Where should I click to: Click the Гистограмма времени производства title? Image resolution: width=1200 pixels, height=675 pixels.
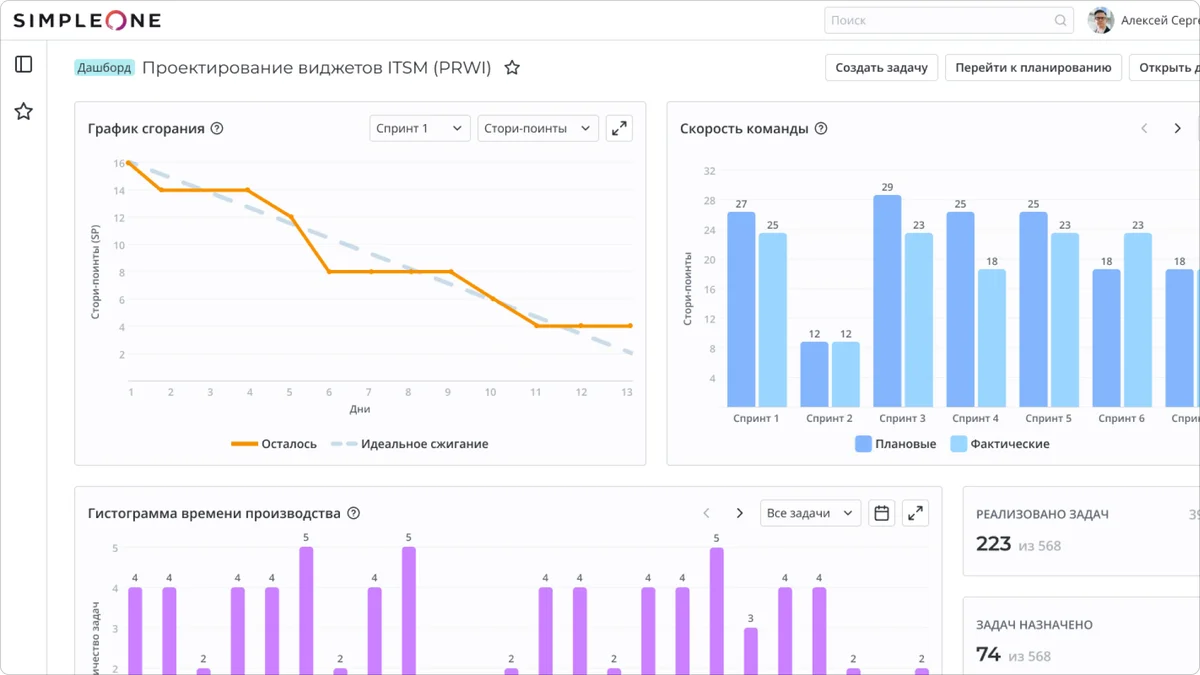point(214,513)
